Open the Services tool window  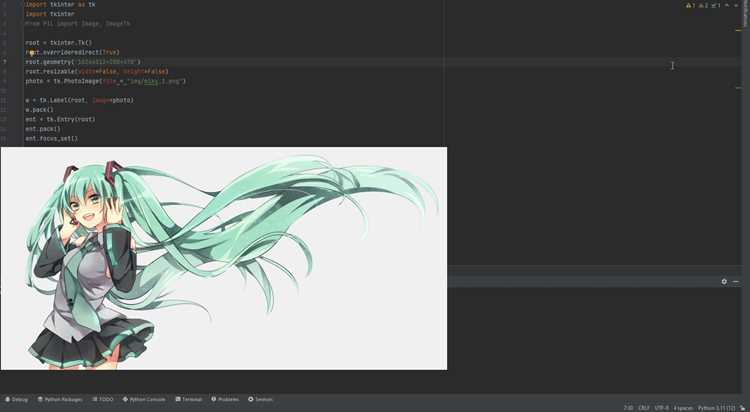point(260,399)
